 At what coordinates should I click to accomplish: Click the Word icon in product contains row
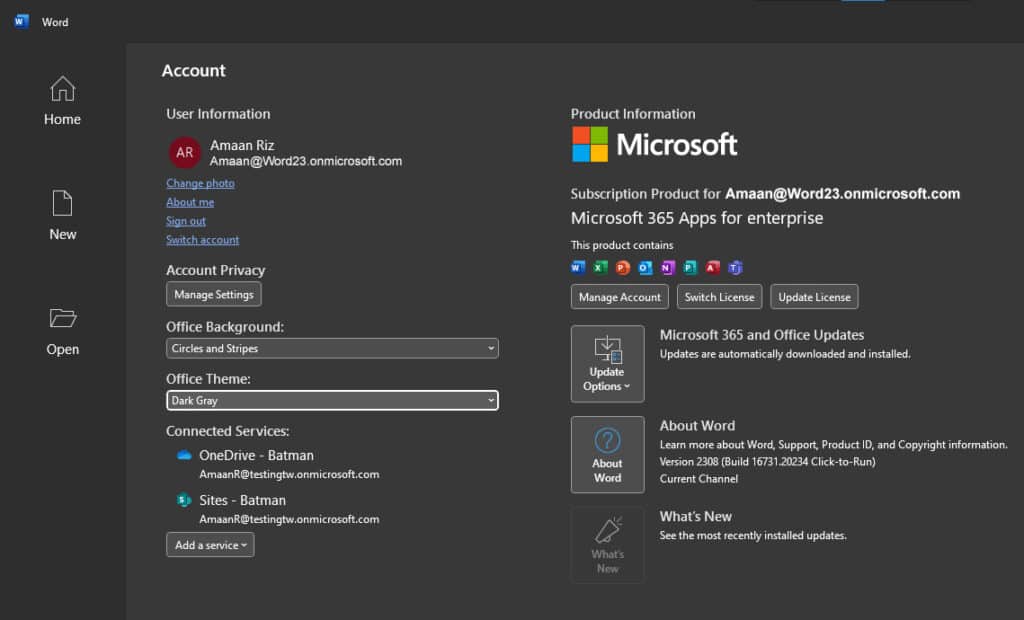[x=577, y=267]
